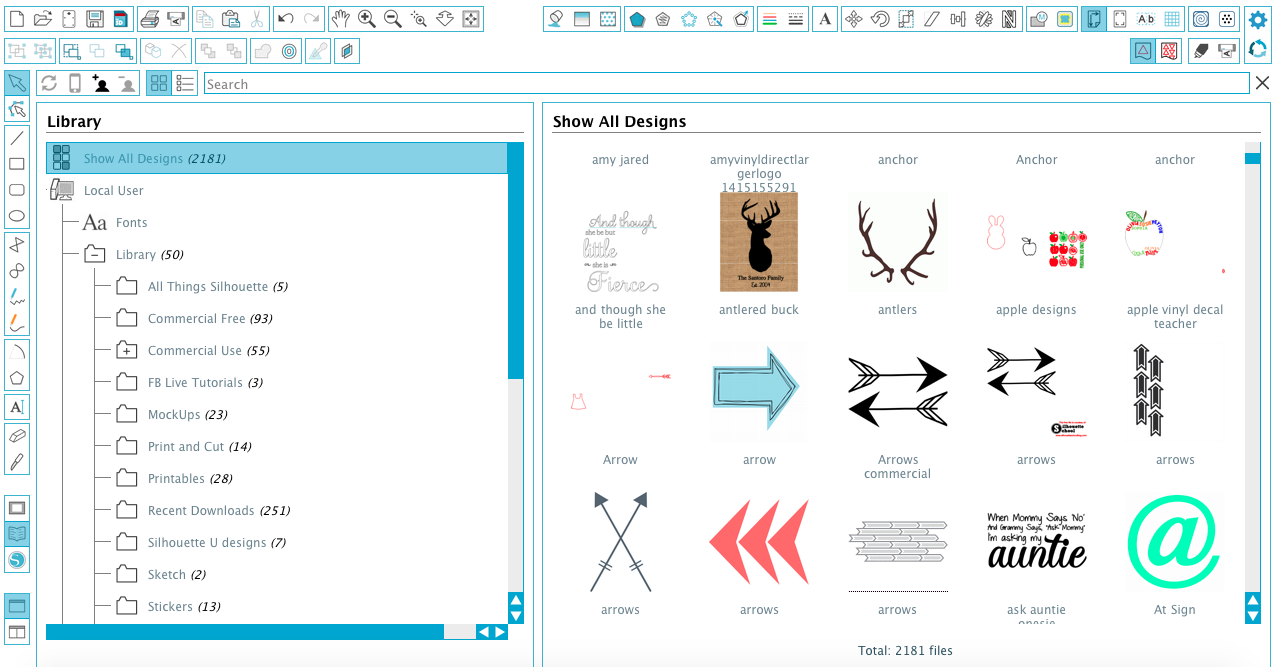The image size is (1278, 667).
Task: Collapse the Local User tree
Action: point(60,190)
